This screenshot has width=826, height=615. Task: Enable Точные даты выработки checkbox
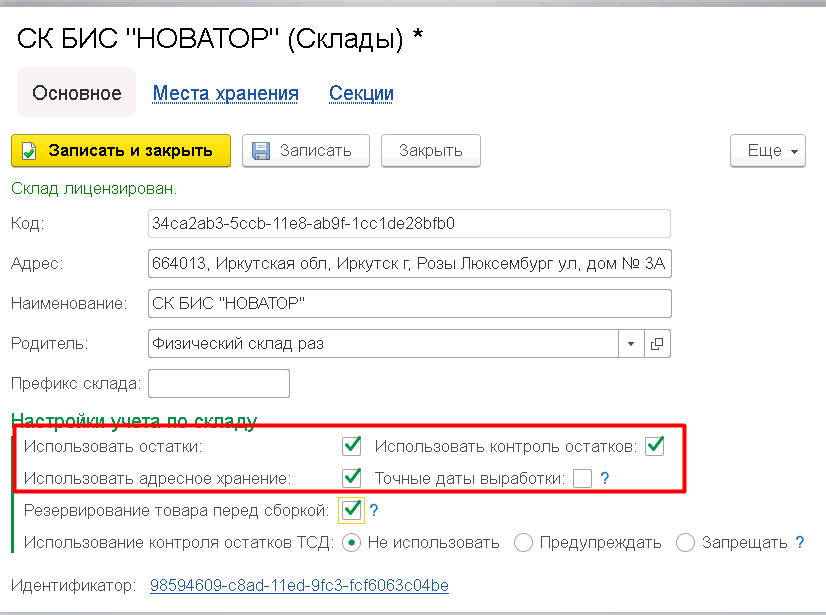(582, 479)
